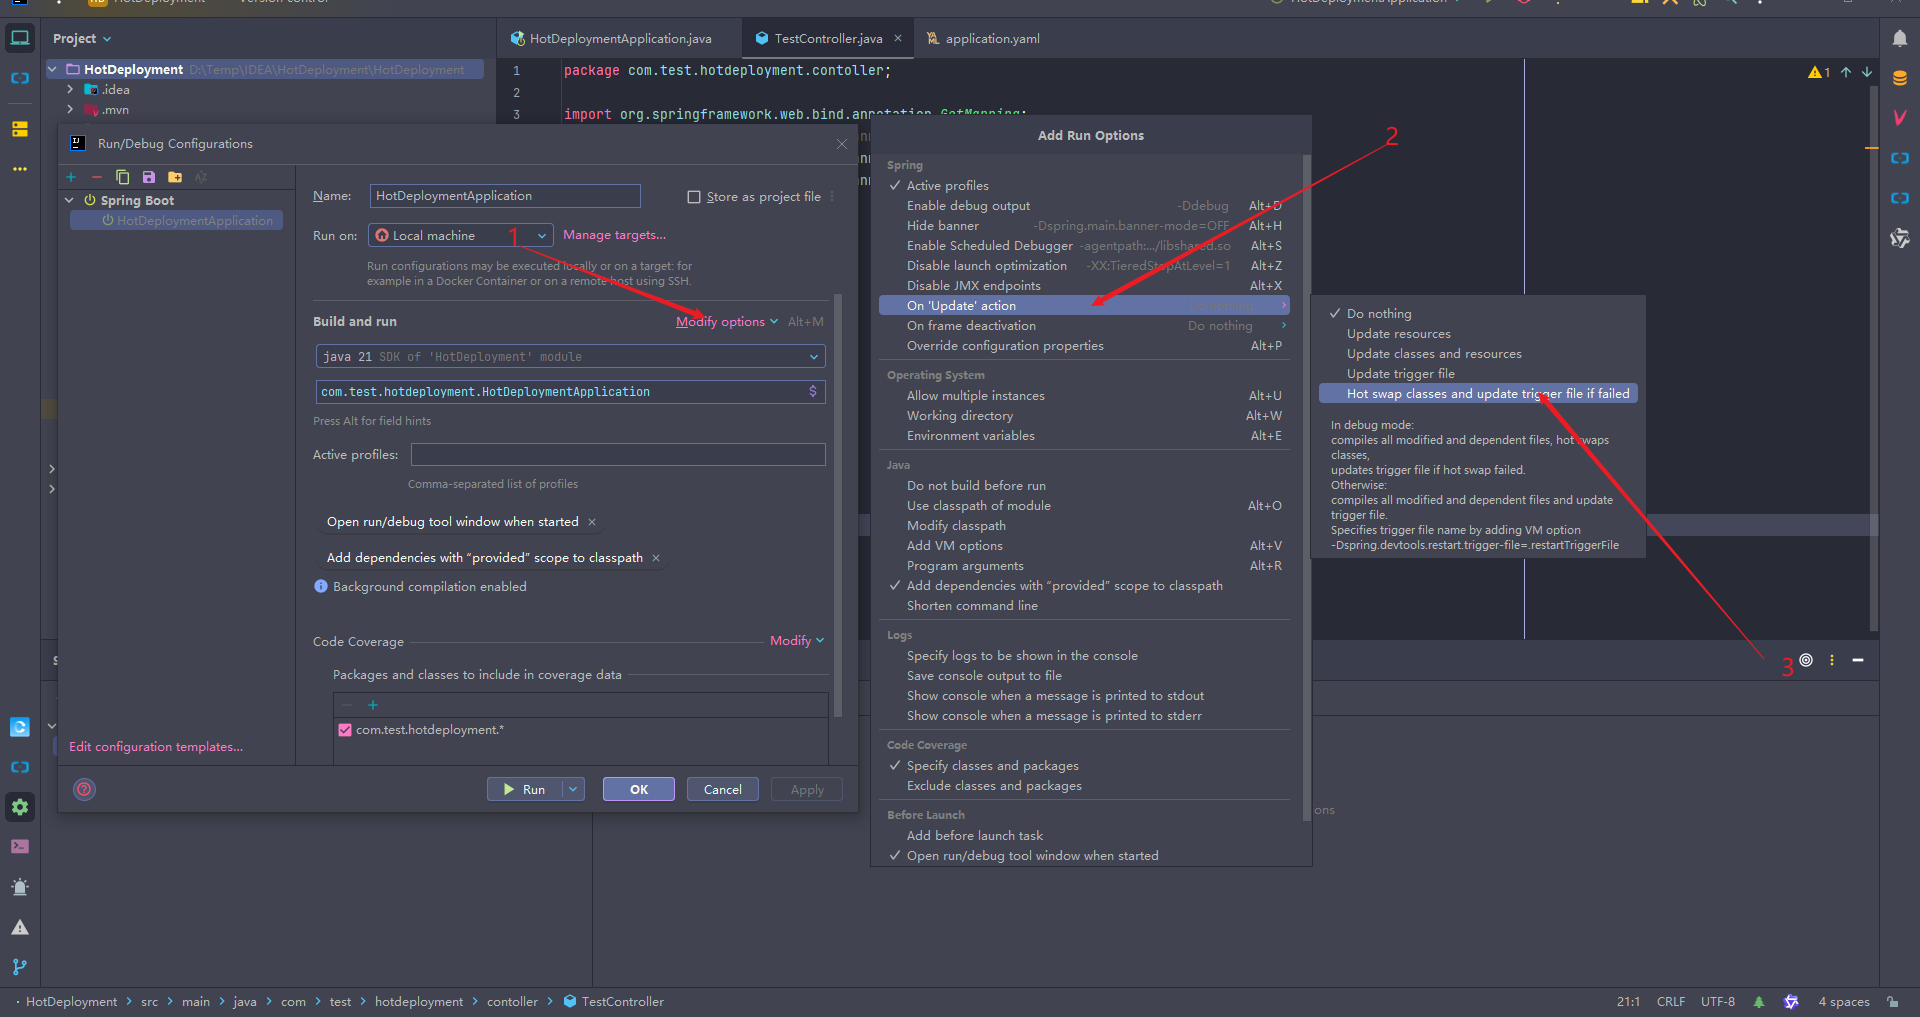This screenshot has height=1017, width=1920.
Task: Expand the java 21 SDK module dropdown
Action: [x=570, y=356]
